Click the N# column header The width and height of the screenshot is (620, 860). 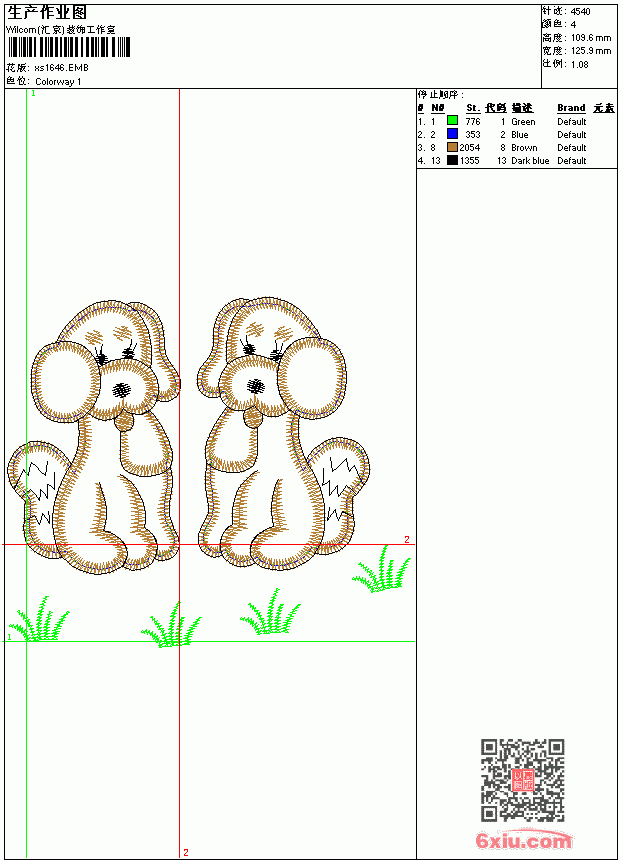[x=437, y=108]
